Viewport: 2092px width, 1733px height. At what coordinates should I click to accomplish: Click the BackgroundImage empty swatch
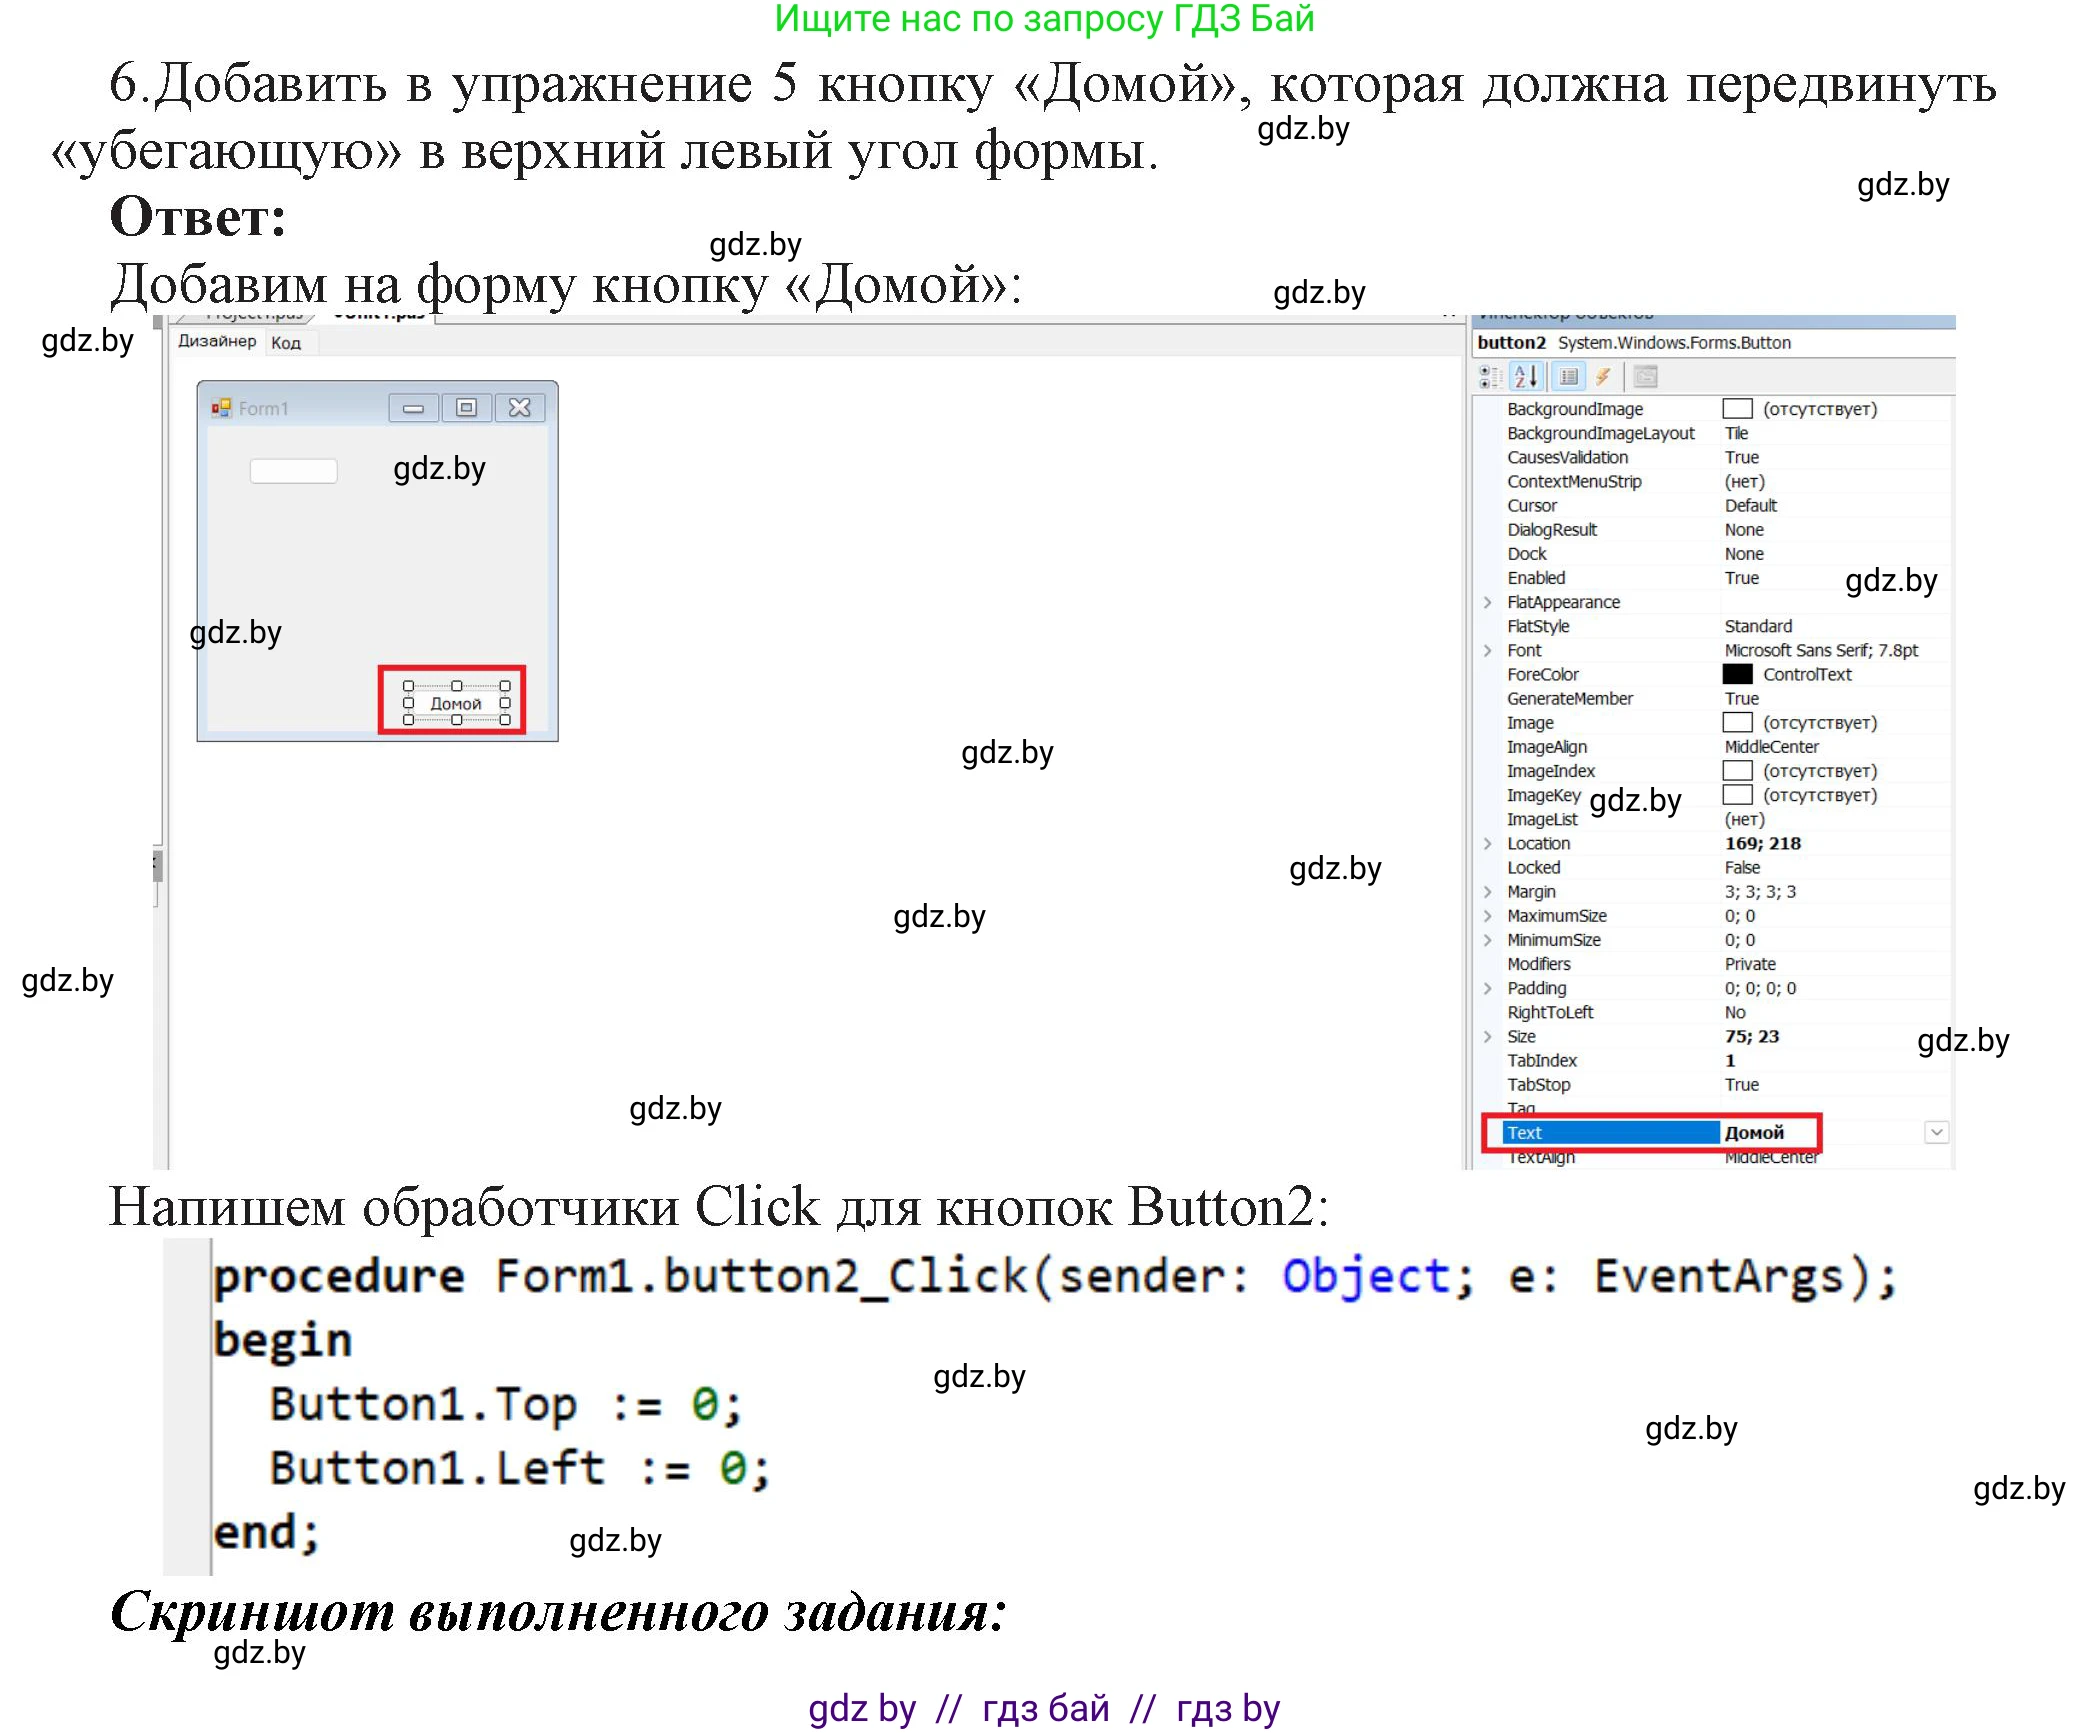coord(1737,409)
